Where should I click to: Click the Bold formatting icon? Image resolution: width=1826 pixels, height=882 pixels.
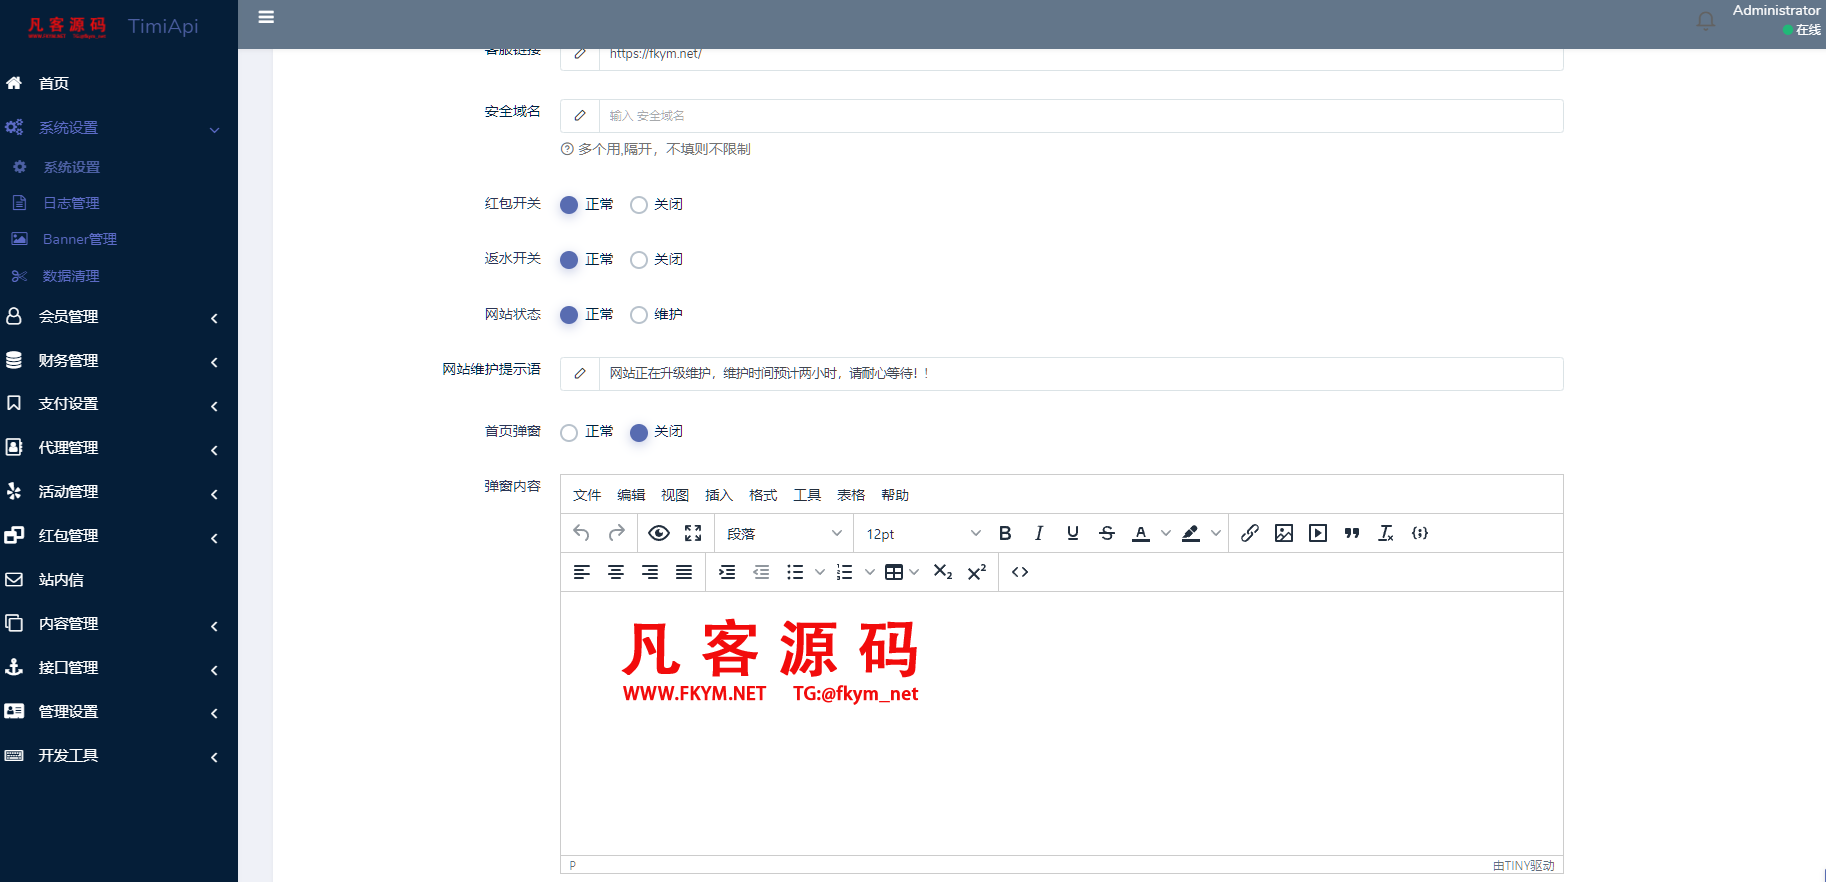pyautogui.click(x=1005, y=534)
